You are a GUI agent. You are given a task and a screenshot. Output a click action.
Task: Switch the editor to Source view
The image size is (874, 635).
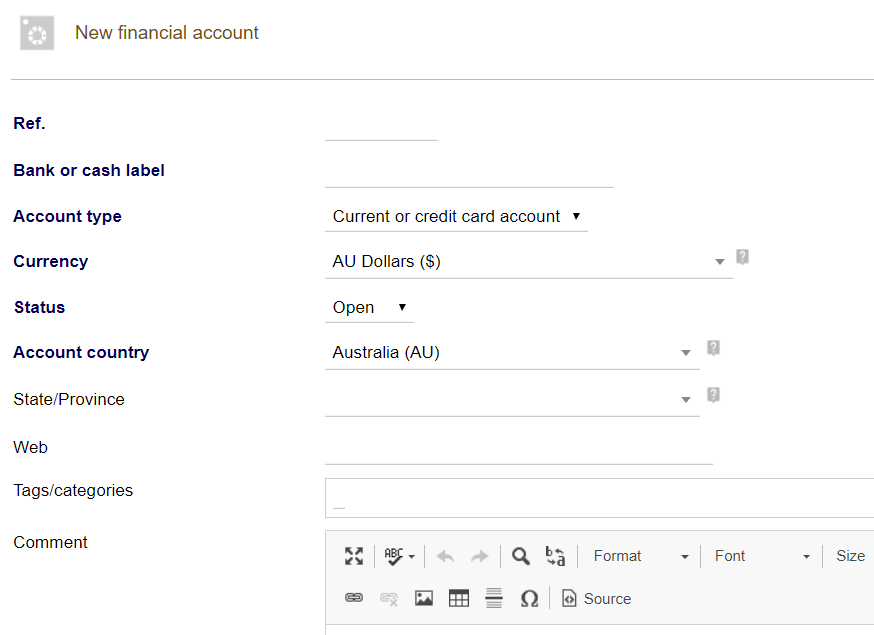(x=596, y=598)
